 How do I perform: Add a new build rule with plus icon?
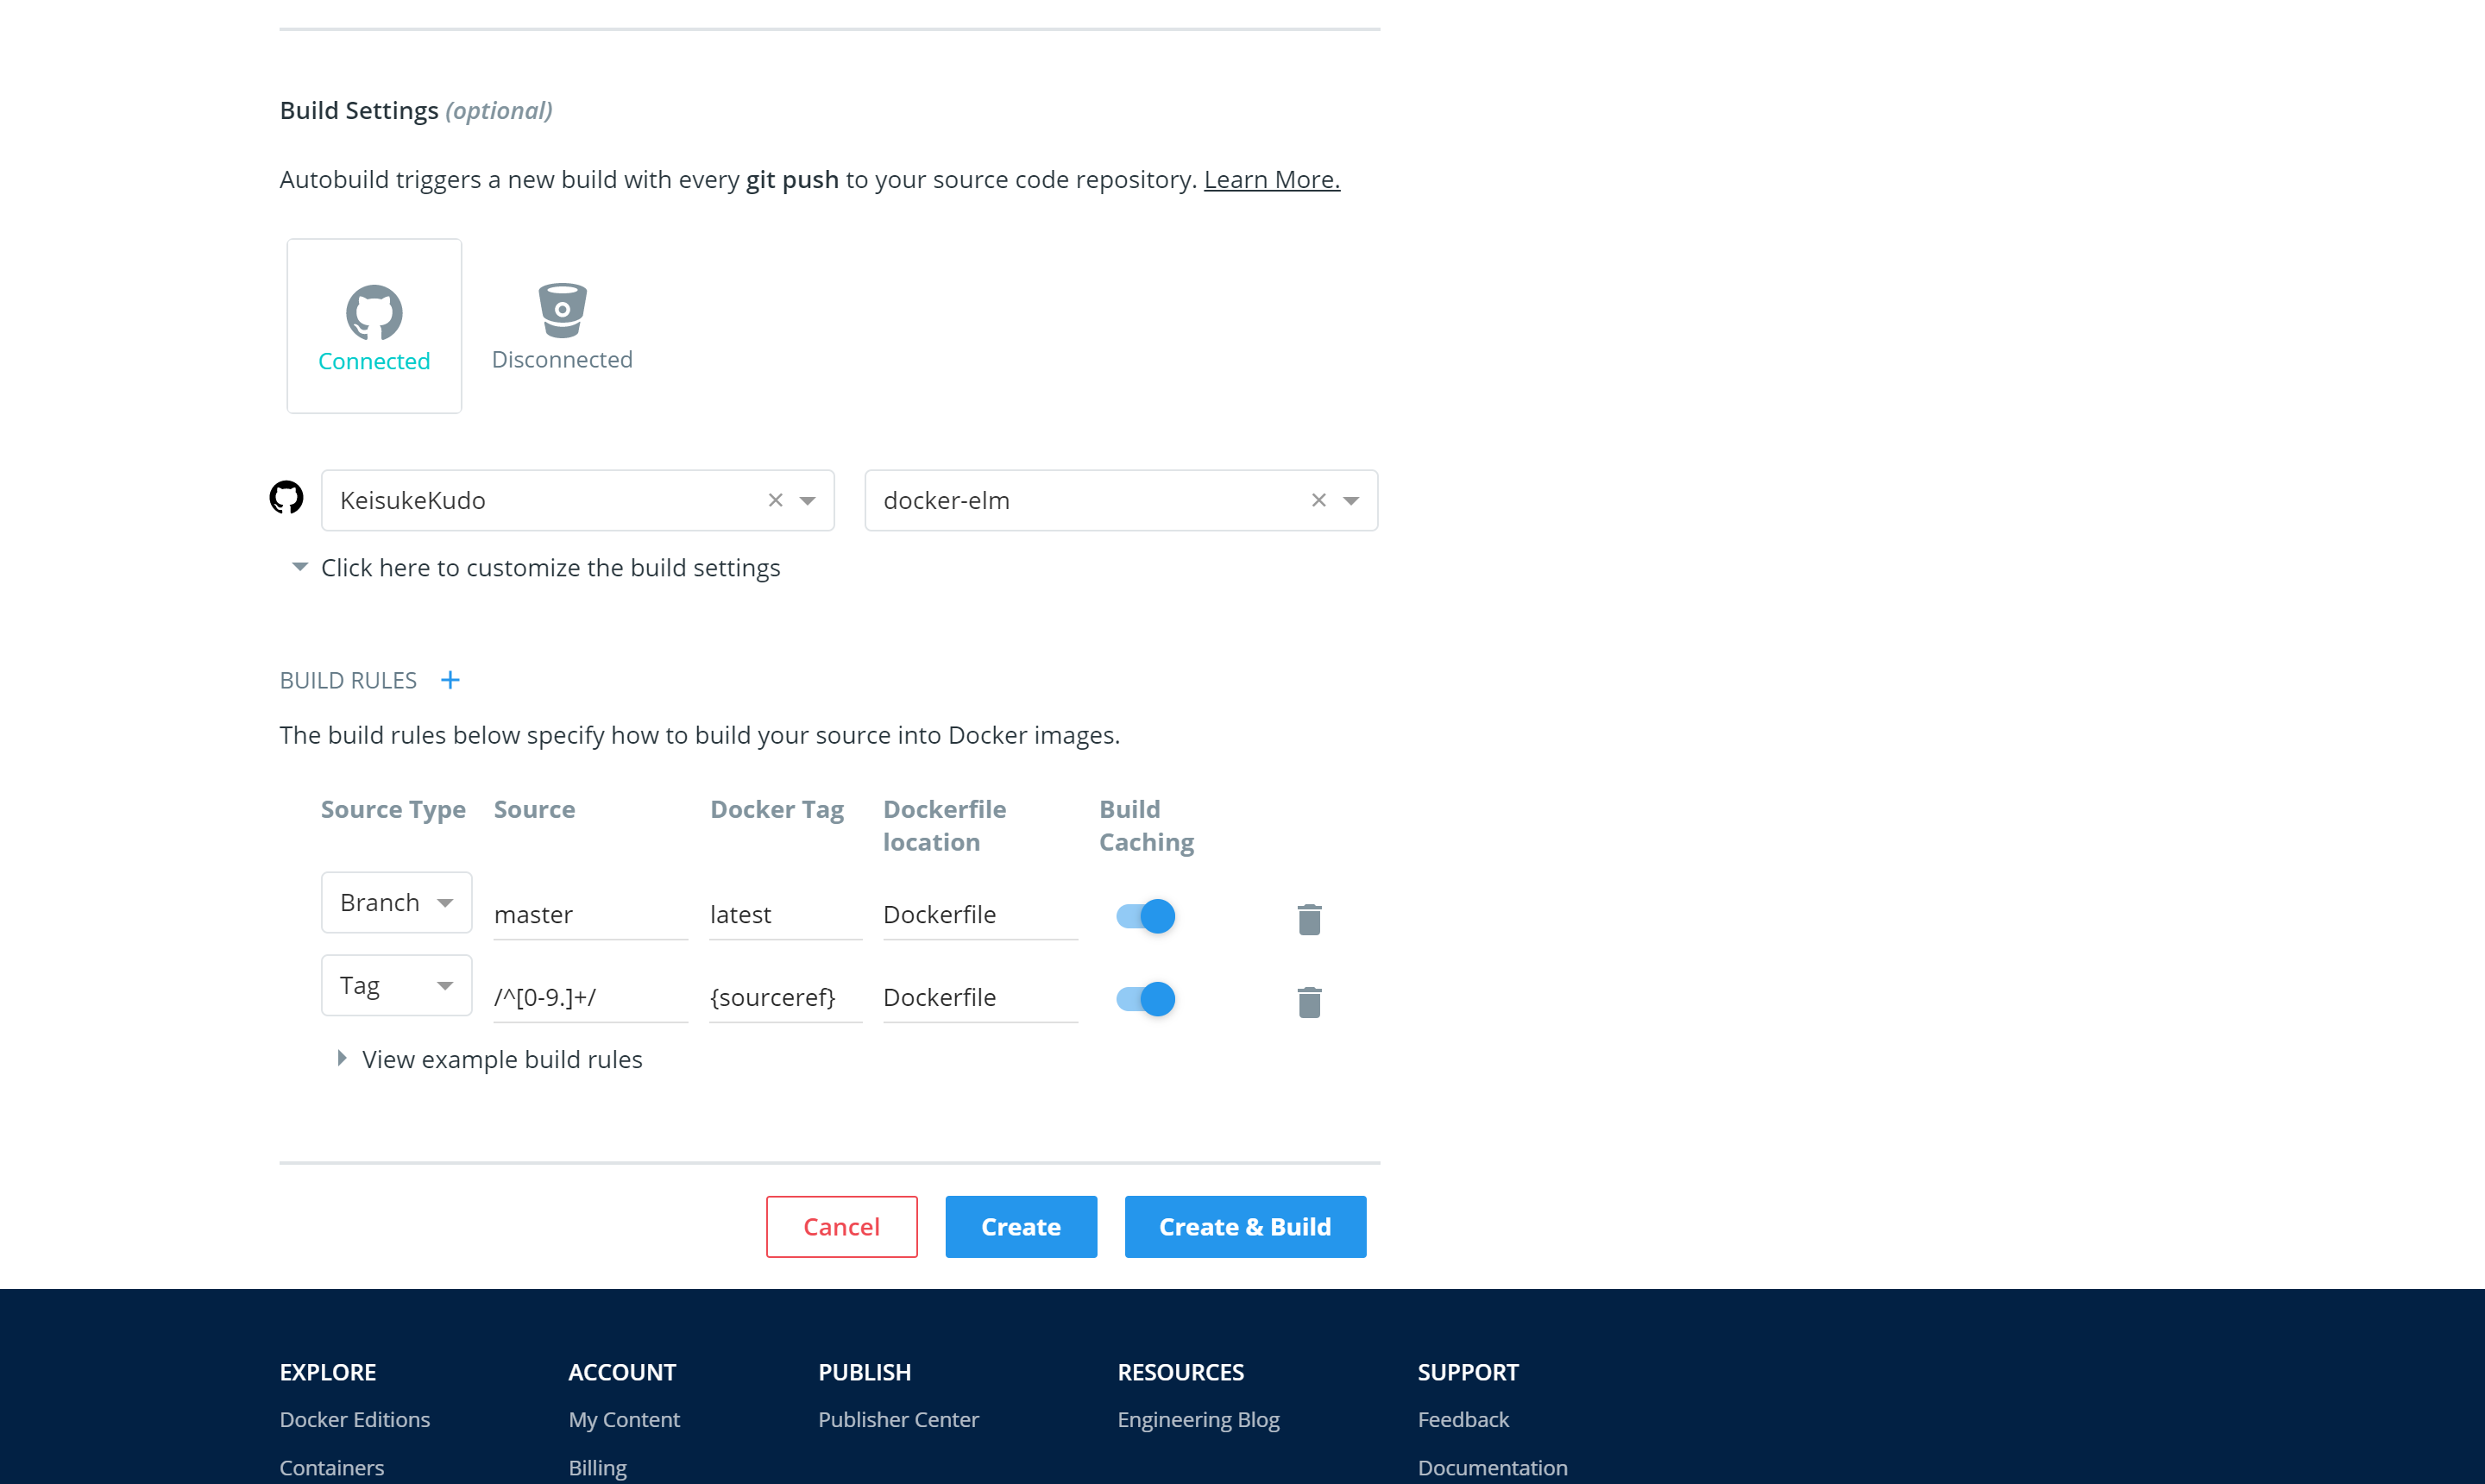[450, 680]
